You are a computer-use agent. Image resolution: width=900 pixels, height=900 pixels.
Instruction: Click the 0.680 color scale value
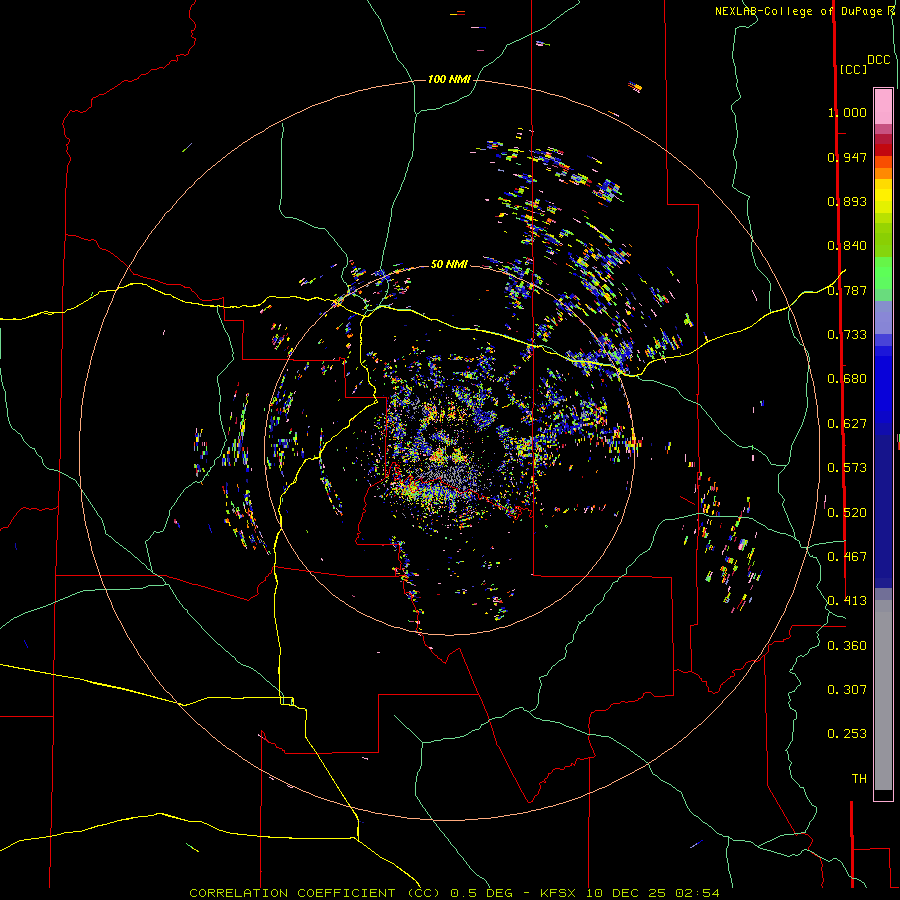pyautogui.click(x=847, y=379)
